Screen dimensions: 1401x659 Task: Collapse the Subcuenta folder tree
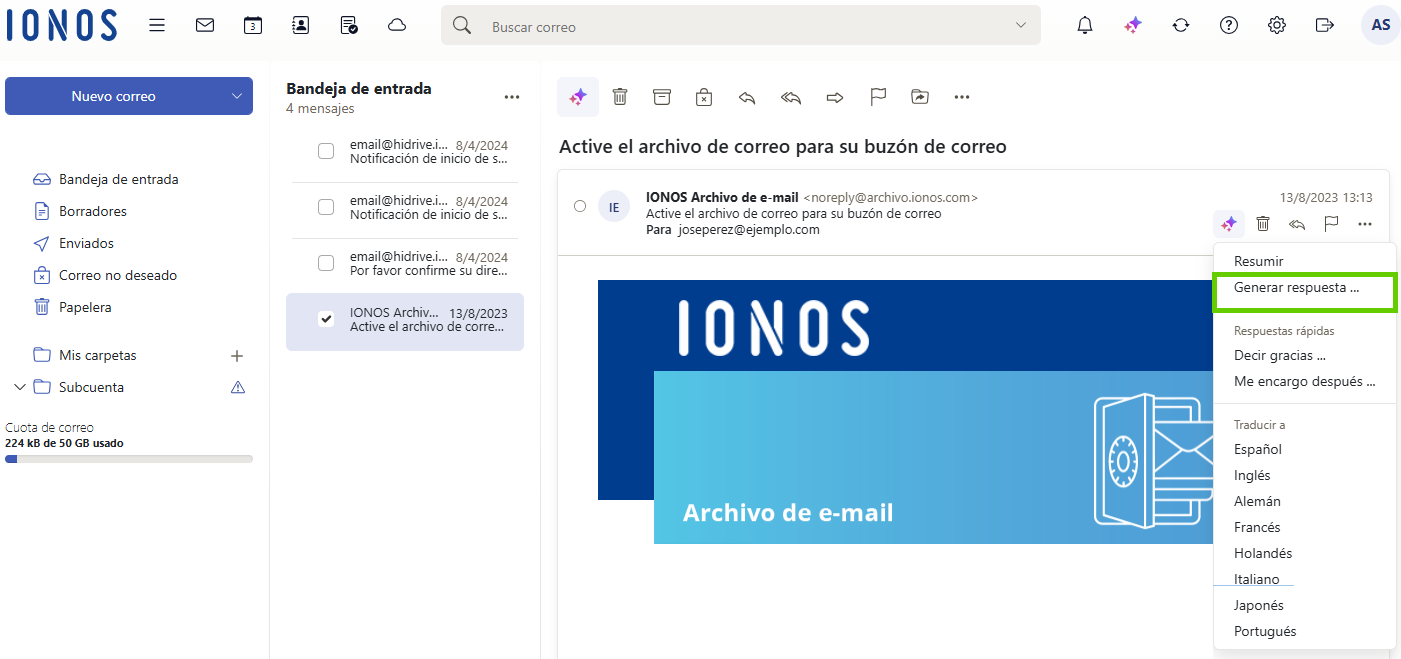(19, 387)
